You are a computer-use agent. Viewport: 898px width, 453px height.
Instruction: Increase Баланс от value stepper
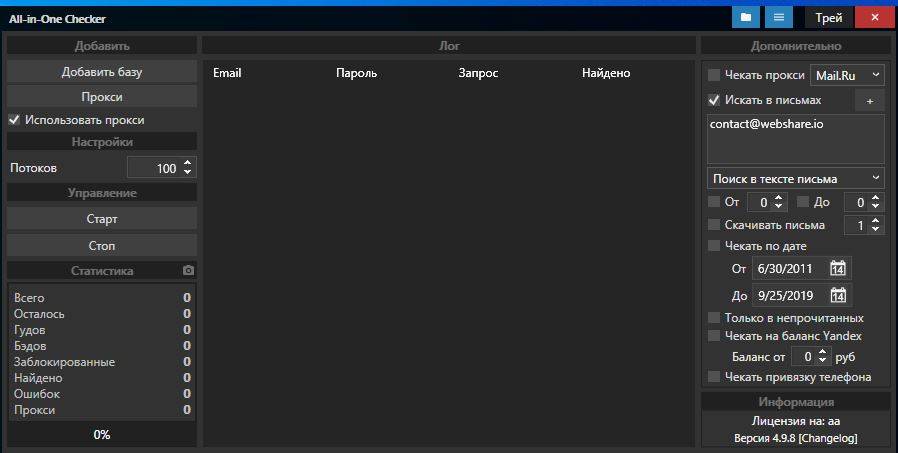[822, 352]
